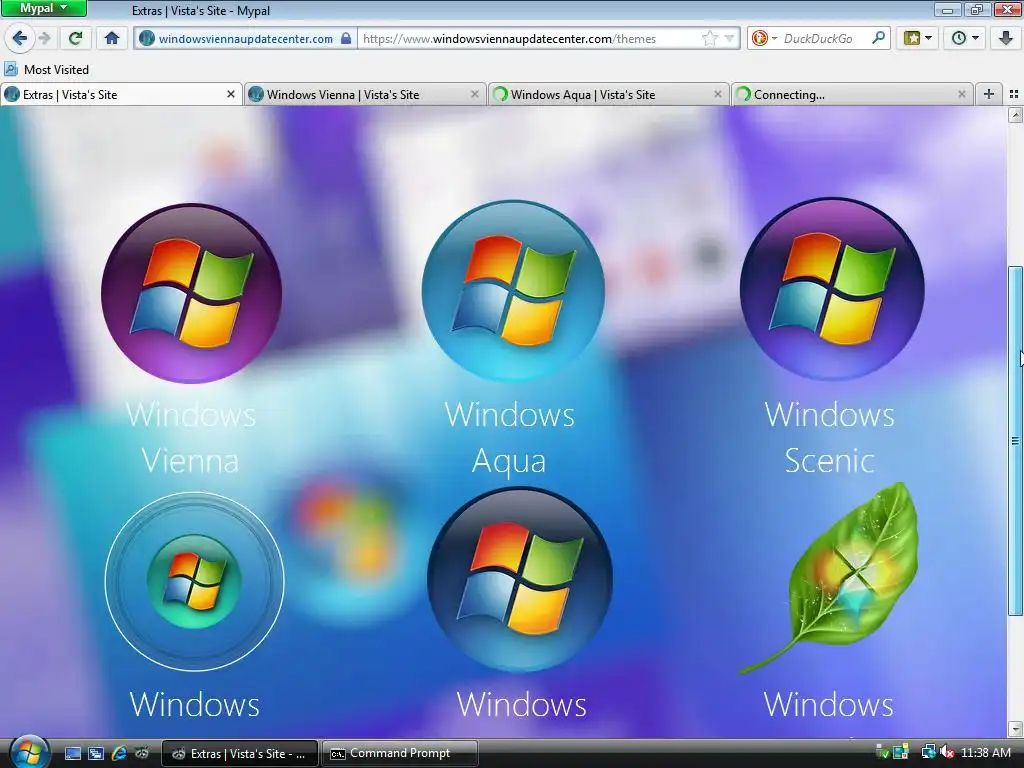This screenshot has width=1024, height=768.
Task: Switch to Windows Vienna | Vista's Site tab
Action: coord(365,95)
